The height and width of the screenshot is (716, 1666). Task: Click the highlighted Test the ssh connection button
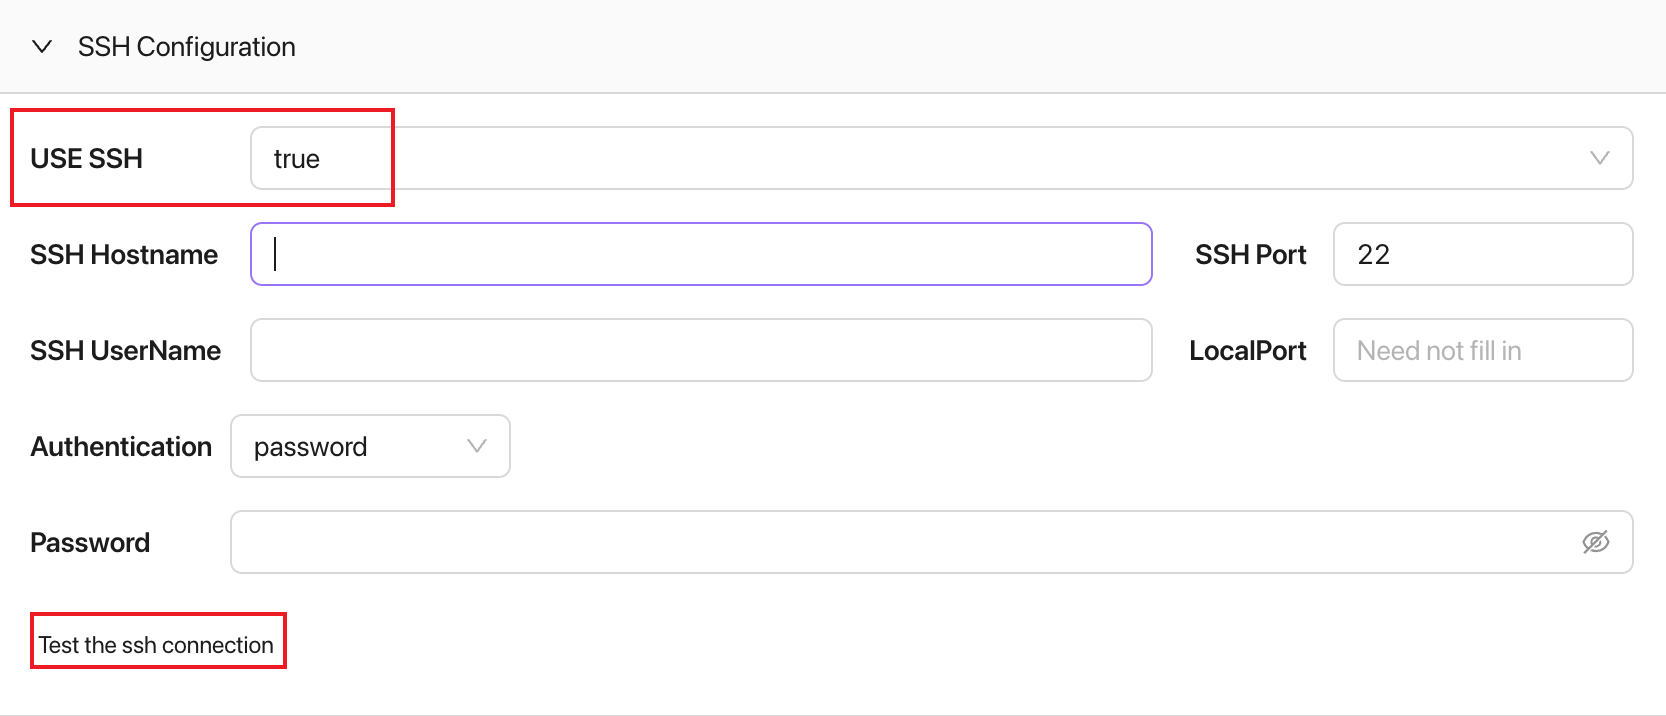click(157, 643)
